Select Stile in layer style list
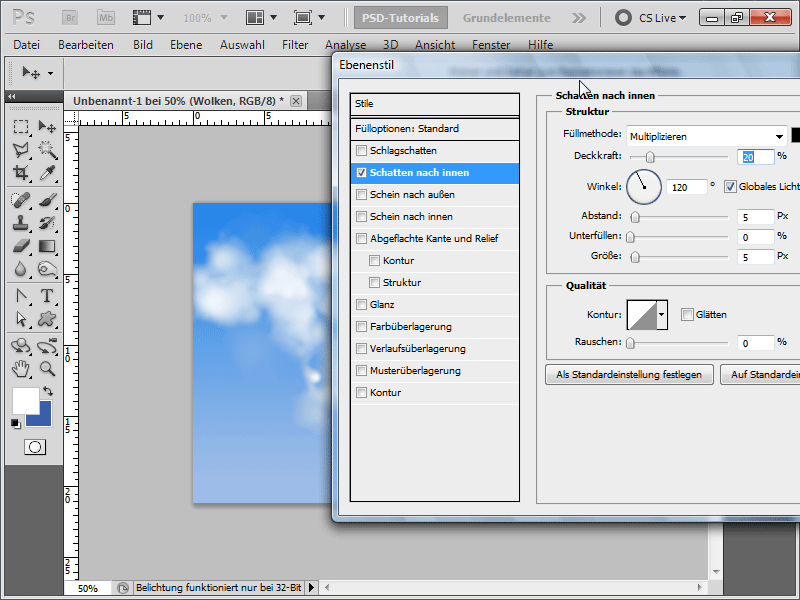This screenshot has height=600, width=800. (x=435, y=104)
